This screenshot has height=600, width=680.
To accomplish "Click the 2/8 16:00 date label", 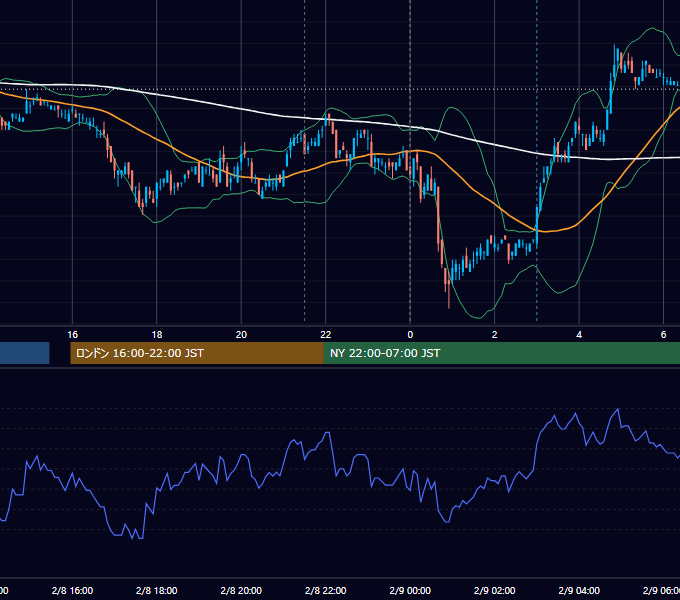I will pyautogui.click(x=72, y=591).
